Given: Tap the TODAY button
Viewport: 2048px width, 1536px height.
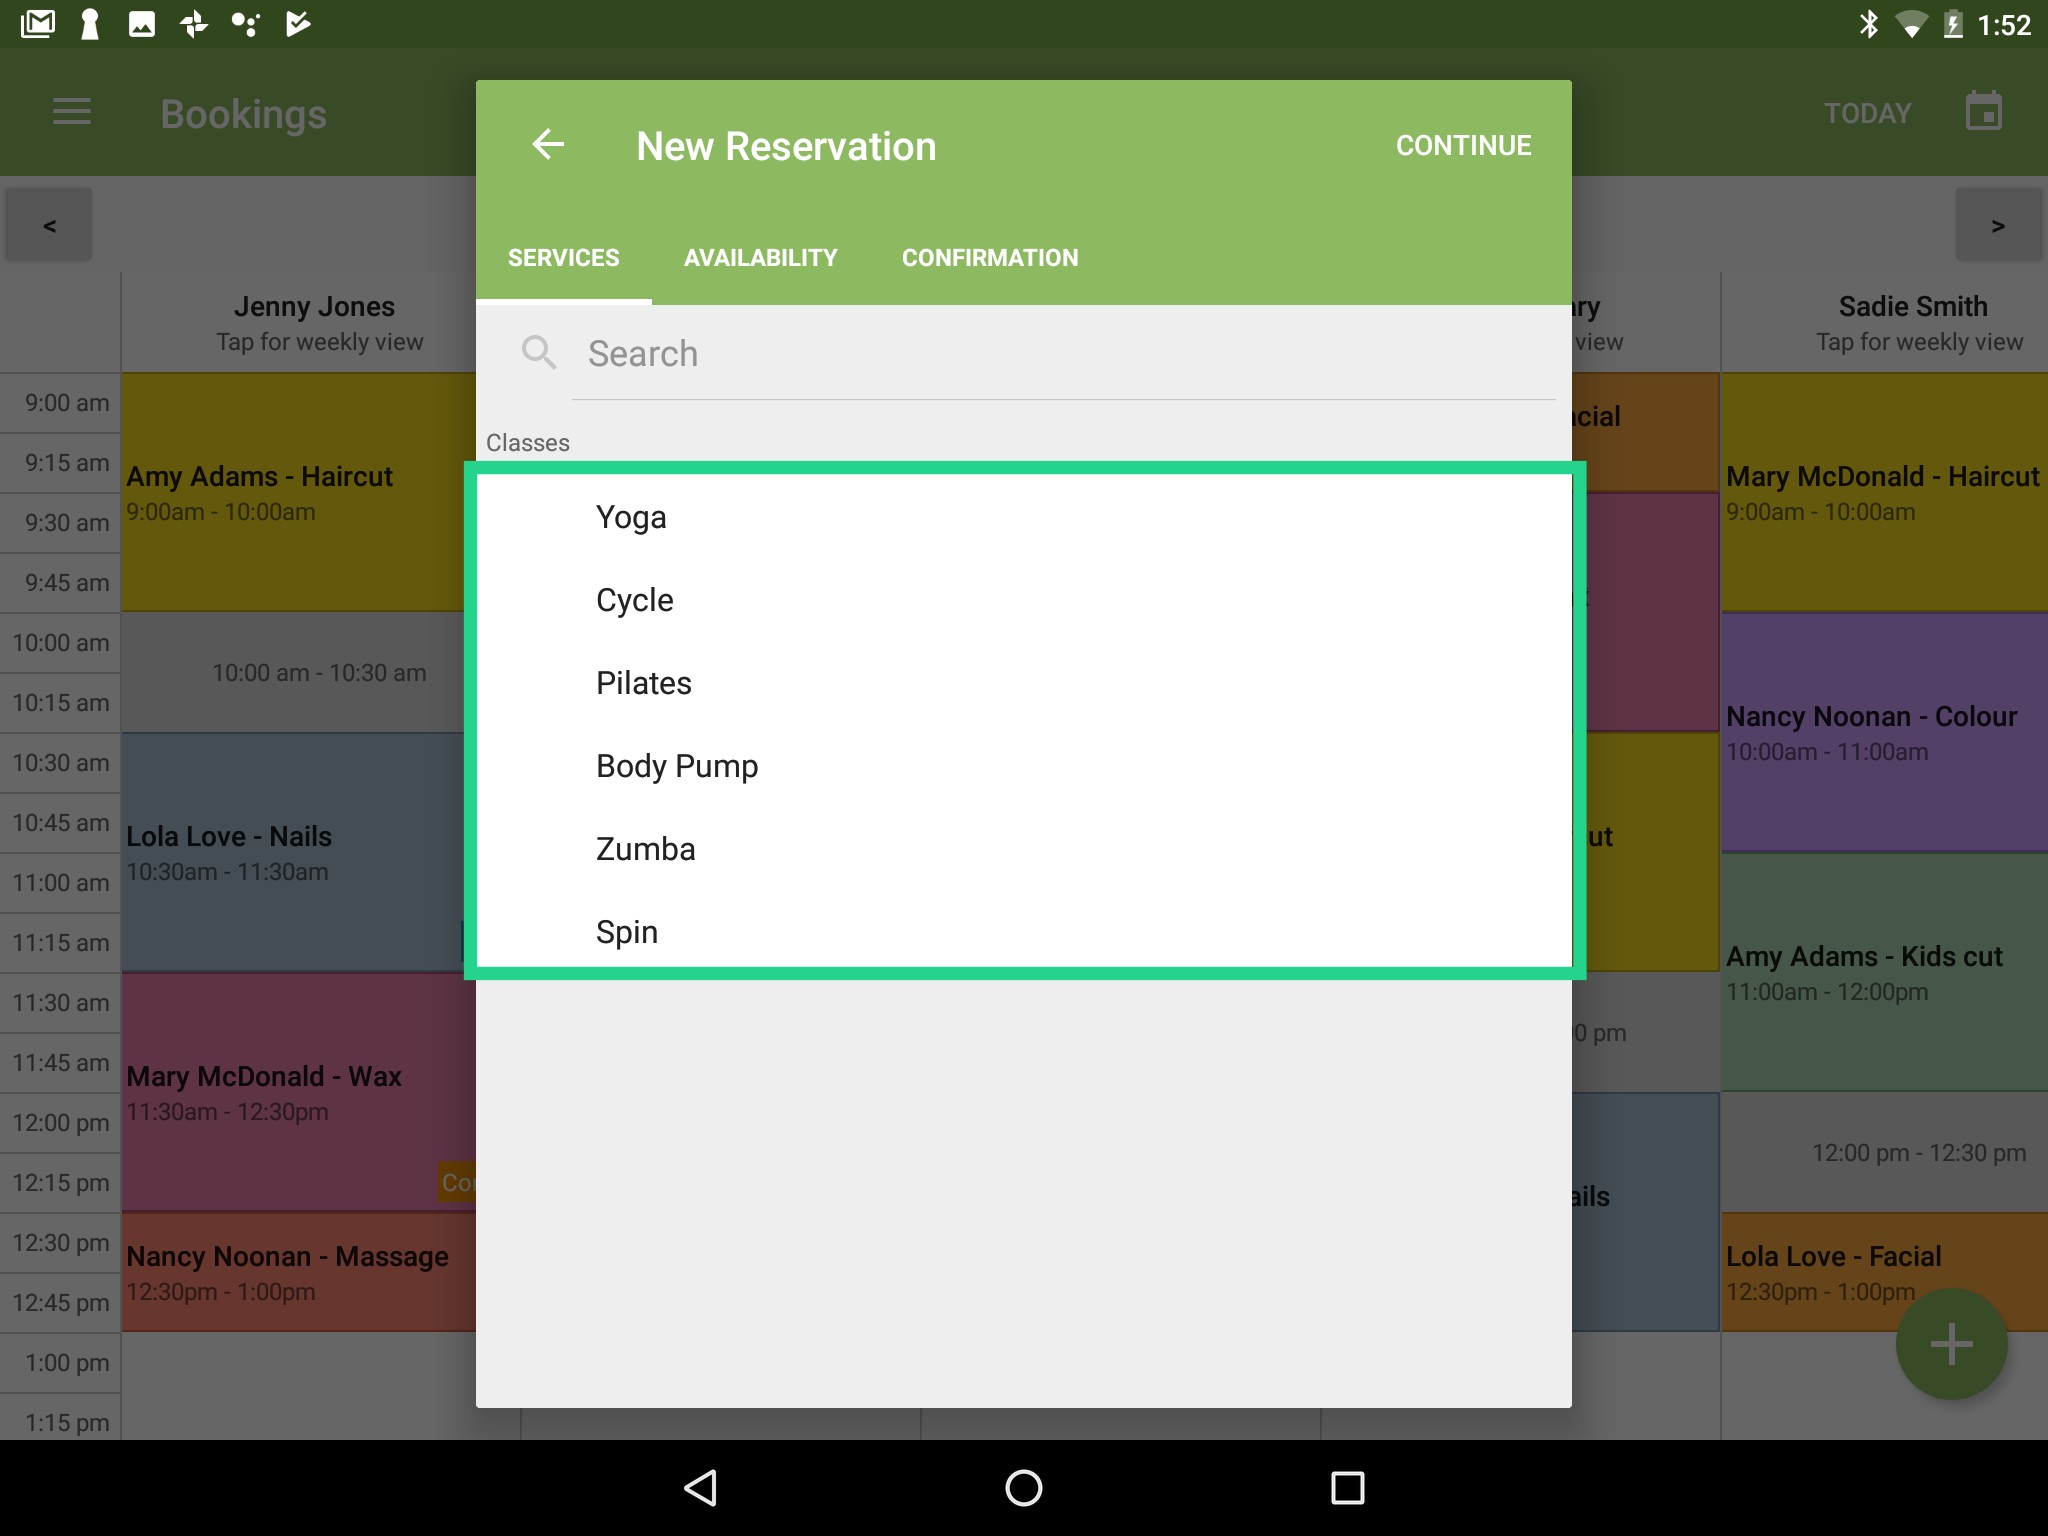Looking at the screenshot, I should 1866,112.
